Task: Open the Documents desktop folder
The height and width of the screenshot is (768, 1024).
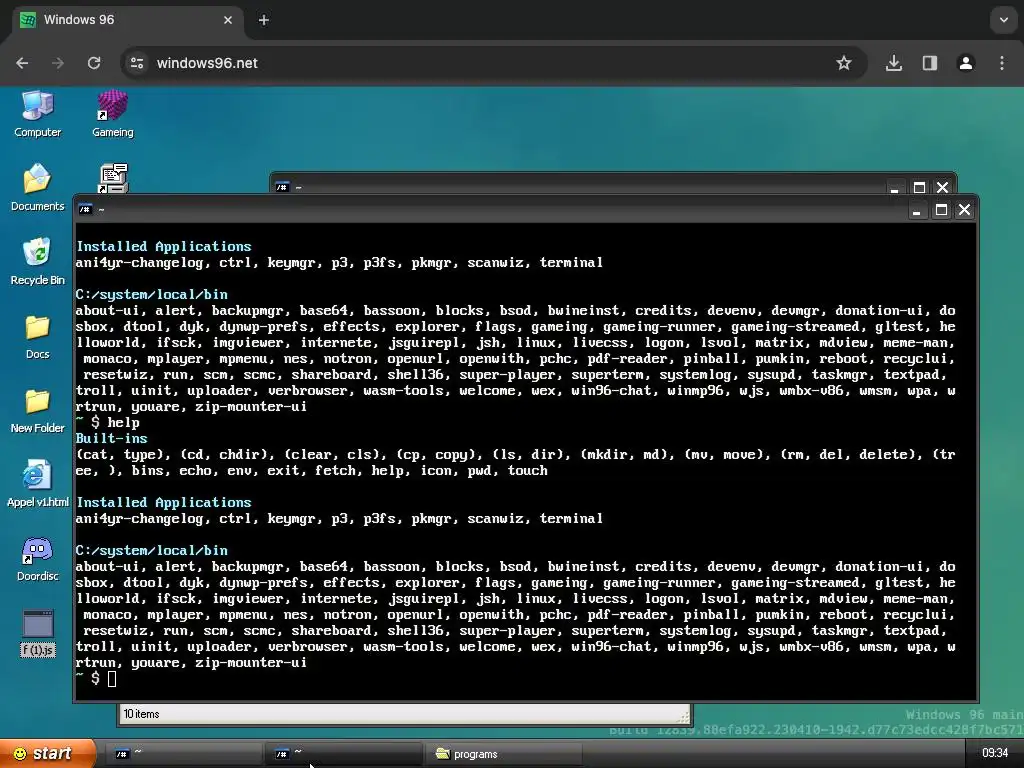Action: coord(37,188)
